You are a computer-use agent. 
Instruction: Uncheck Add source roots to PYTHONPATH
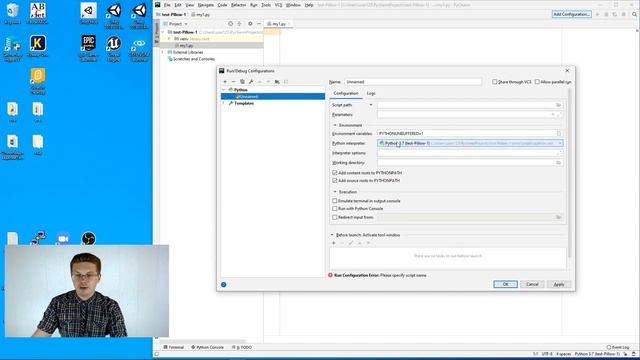pyautogui.click(x=335, y=180)
